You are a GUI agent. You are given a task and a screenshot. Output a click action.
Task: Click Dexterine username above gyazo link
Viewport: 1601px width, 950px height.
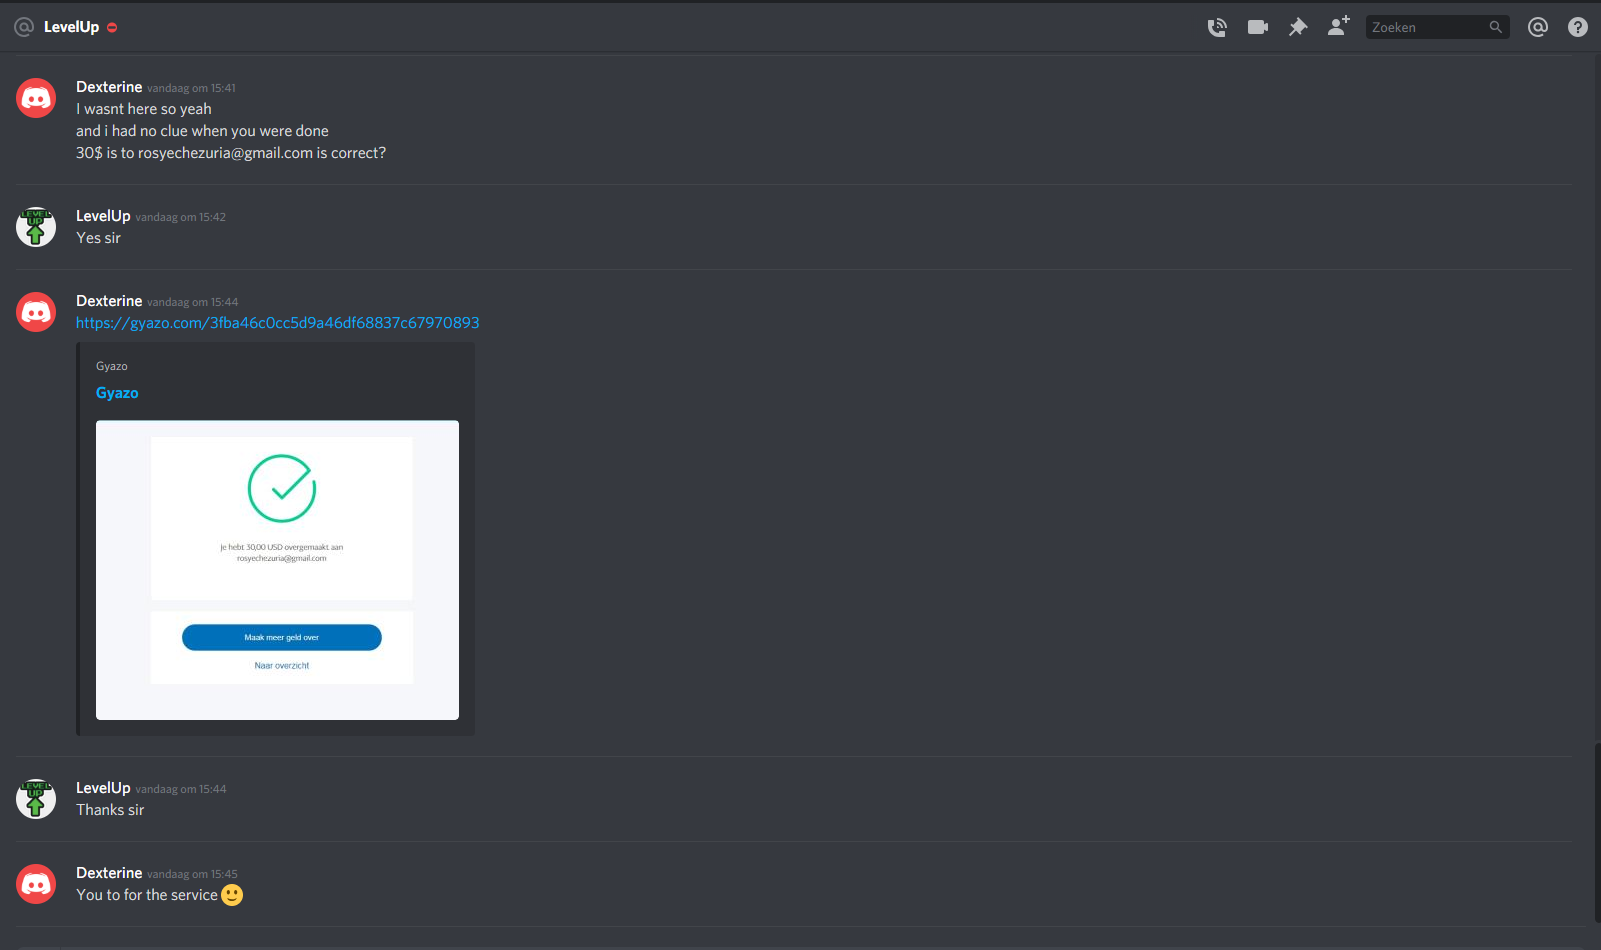pyautogui.click(x=109, y=301)
